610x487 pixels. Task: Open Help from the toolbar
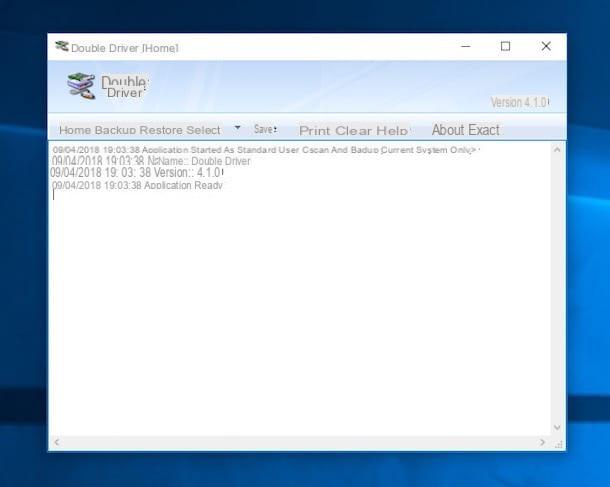point(392,130)
